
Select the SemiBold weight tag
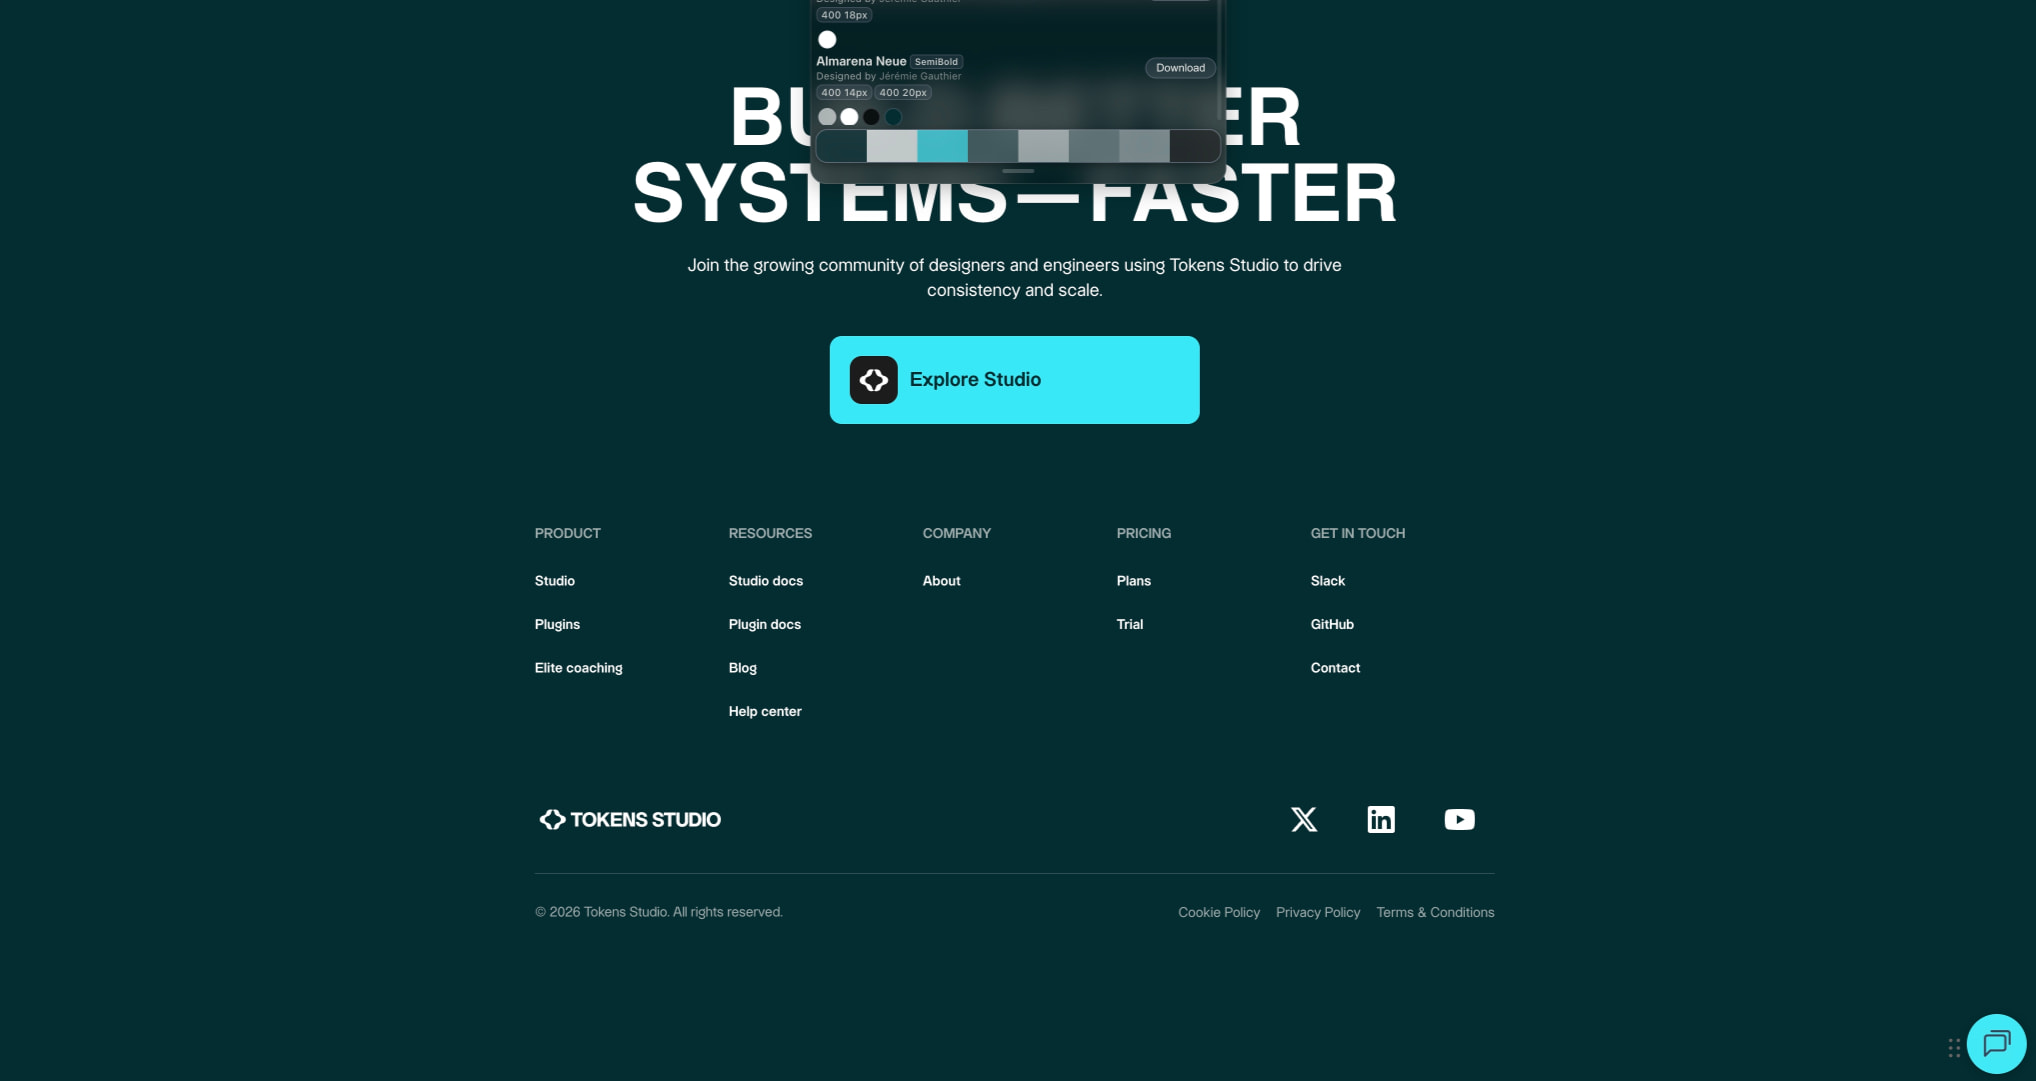point(936,62)
